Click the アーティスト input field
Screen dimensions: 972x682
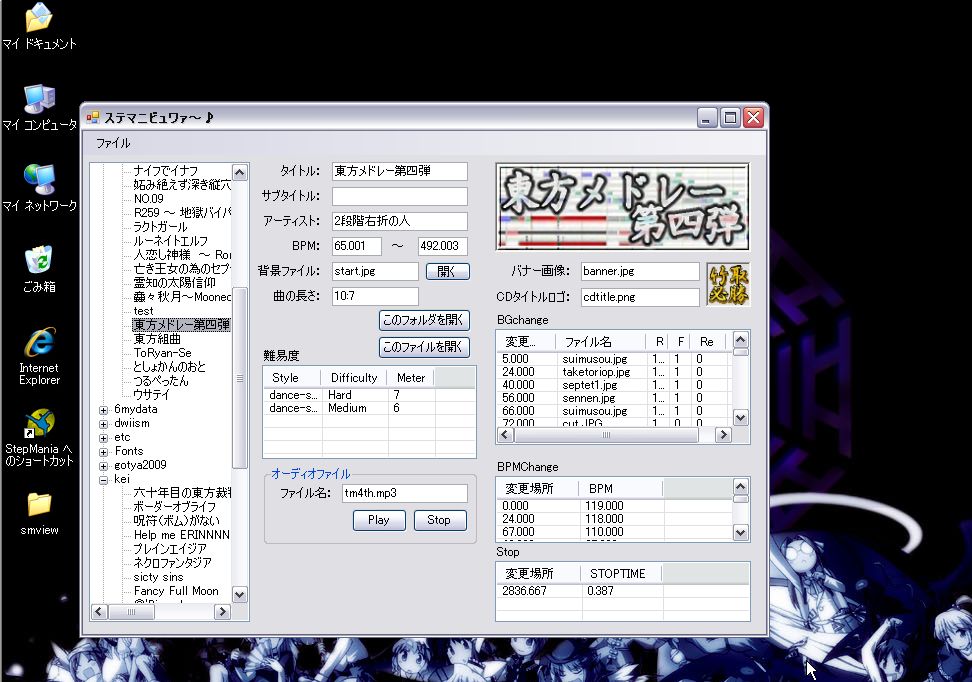click(399, 221)
